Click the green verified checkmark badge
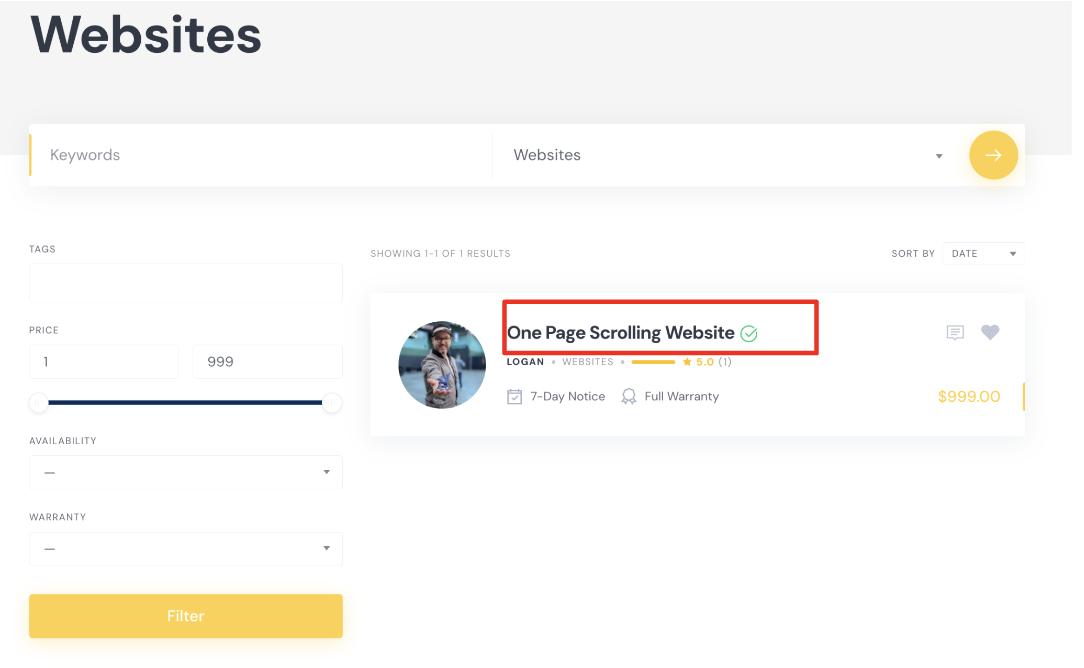The height and width of the screenshot is (668, 1084). click(x=749, y=334)
